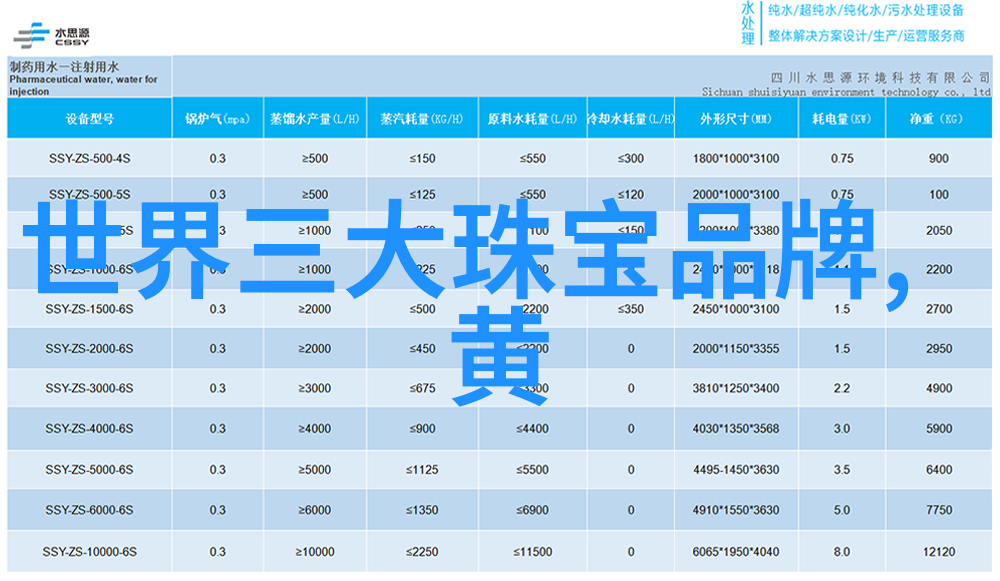Select the 净重(KG) column header
Image resolution: width=1000 pixels, height=581 pixels.
pyautogui.click(x=938, y=119)
